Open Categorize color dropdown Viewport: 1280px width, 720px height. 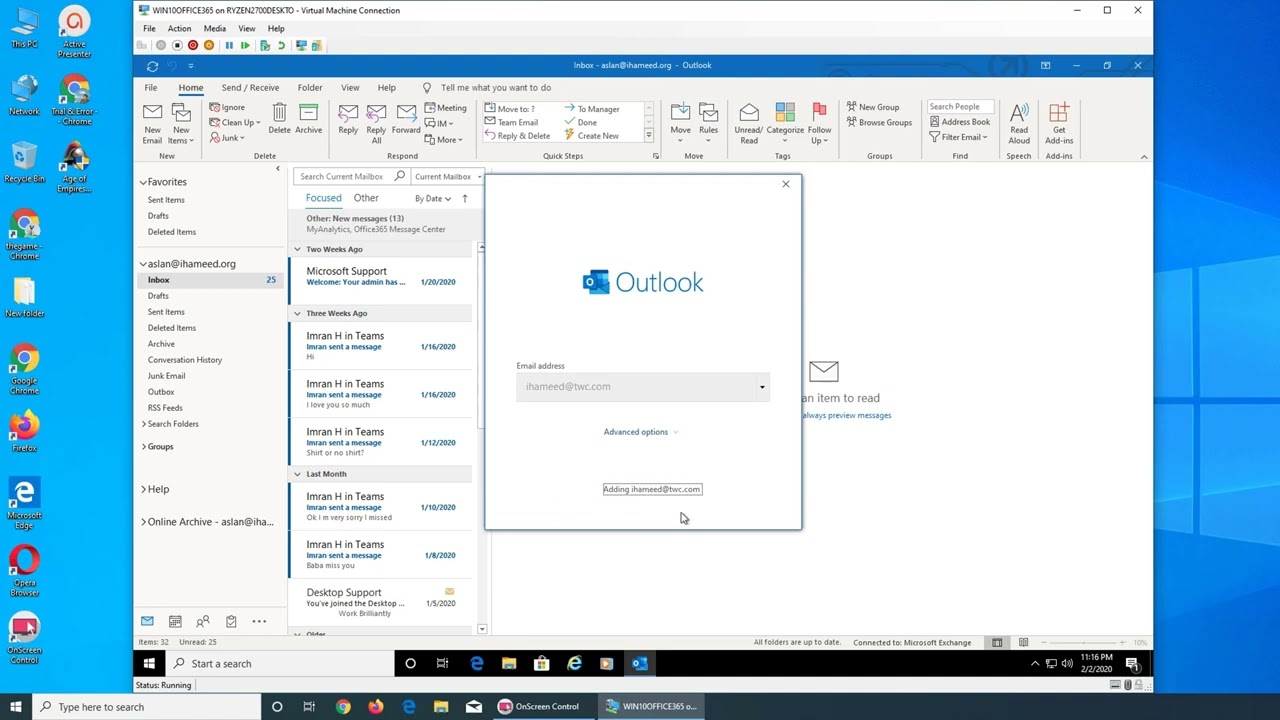(785, 123)
